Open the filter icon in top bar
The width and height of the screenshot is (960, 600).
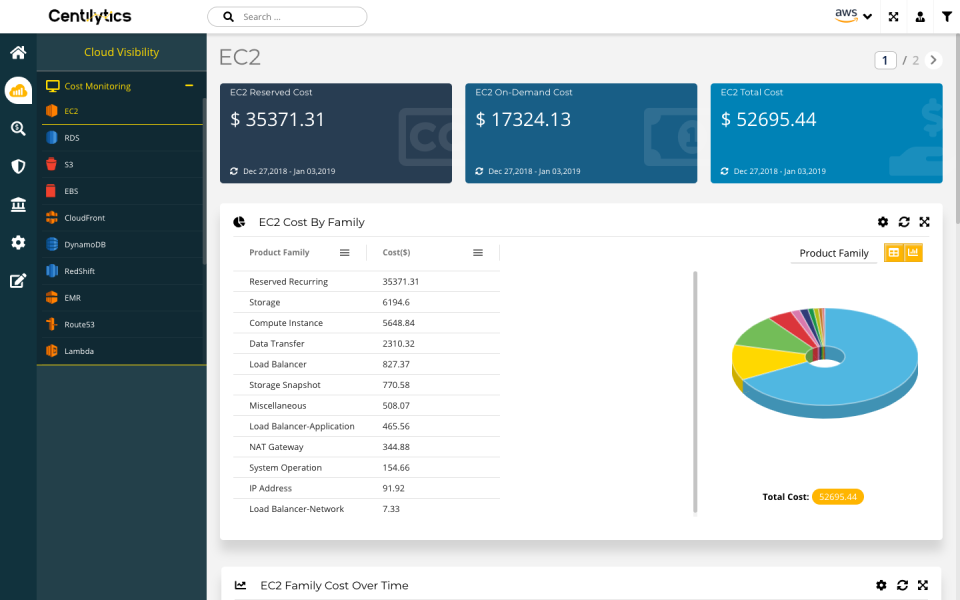[947, 16]
